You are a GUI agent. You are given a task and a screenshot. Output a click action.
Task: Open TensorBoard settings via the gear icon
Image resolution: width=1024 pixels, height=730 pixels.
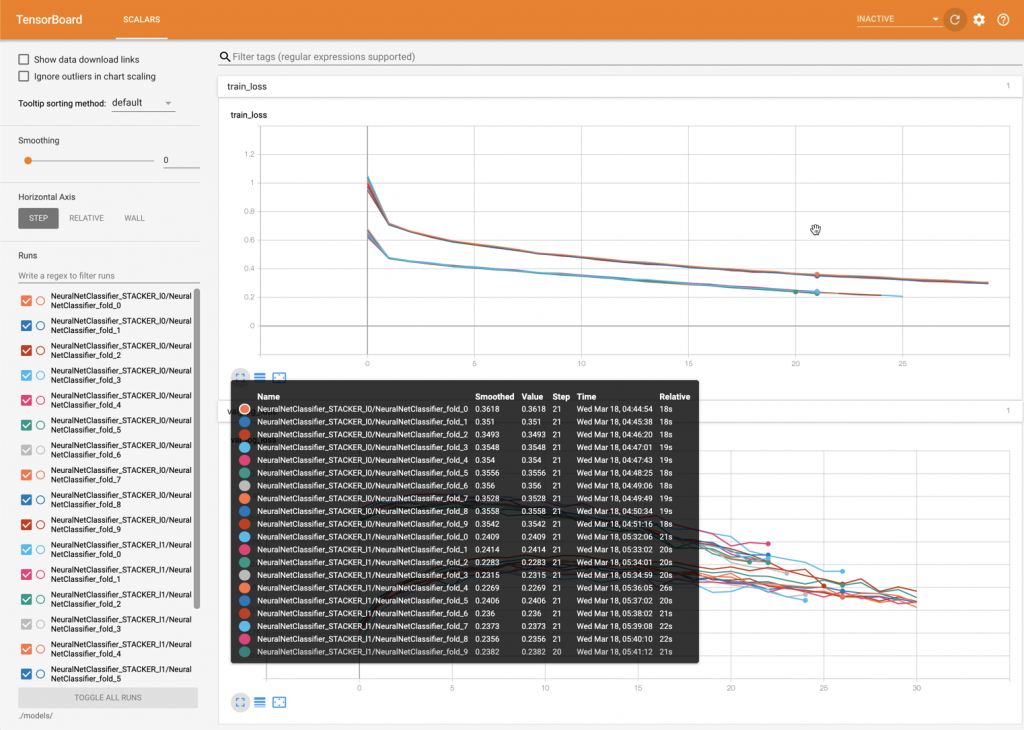[x=980, y=19]
